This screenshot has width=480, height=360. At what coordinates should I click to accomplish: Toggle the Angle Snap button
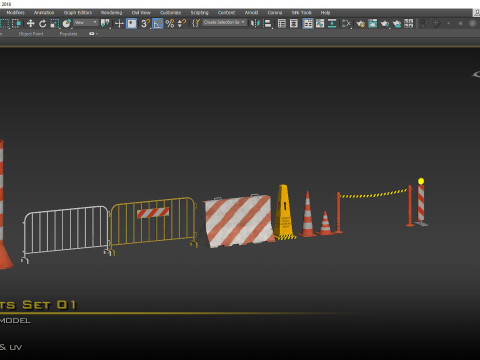coord(158,23)
